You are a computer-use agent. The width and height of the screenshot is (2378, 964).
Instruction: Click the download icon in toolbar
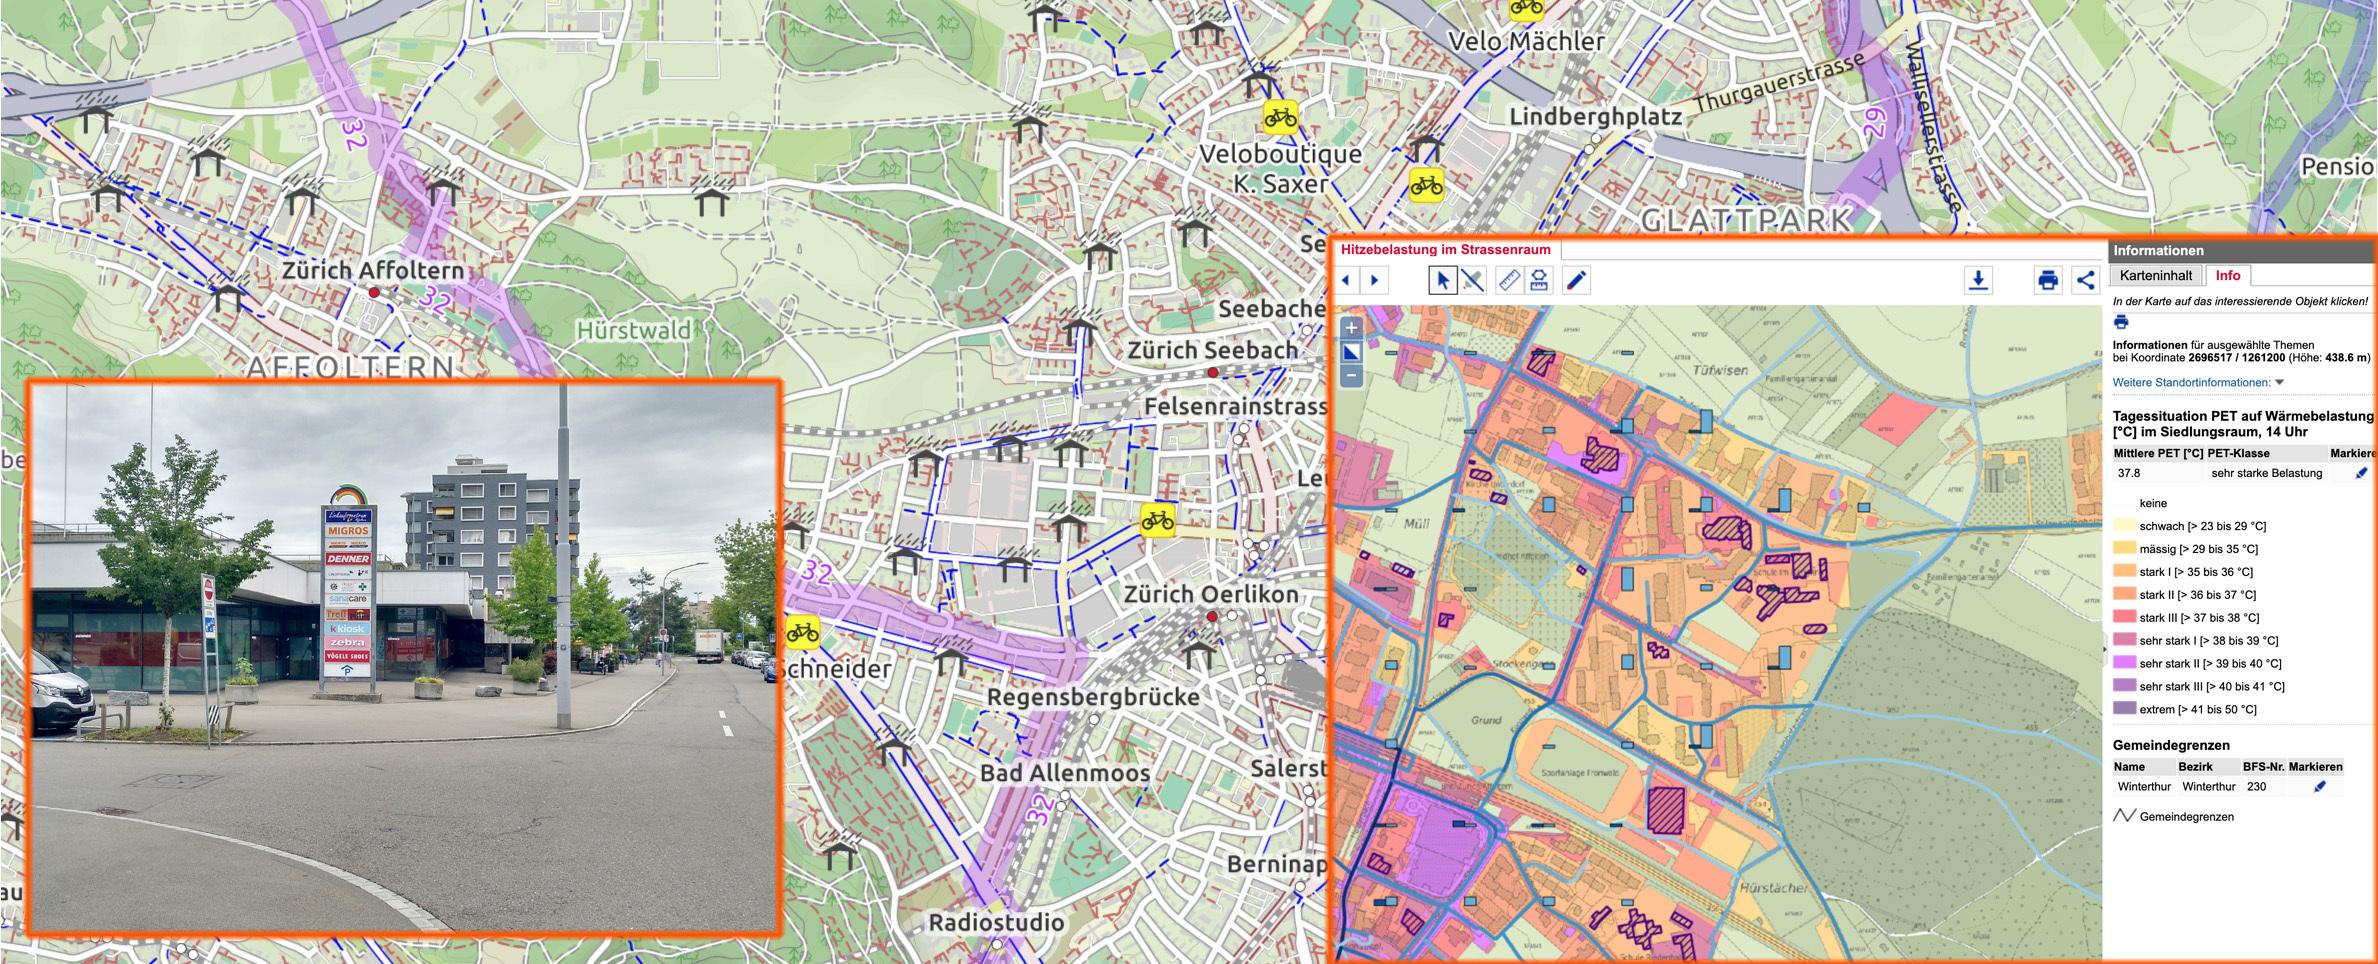tap(1977, 281)
